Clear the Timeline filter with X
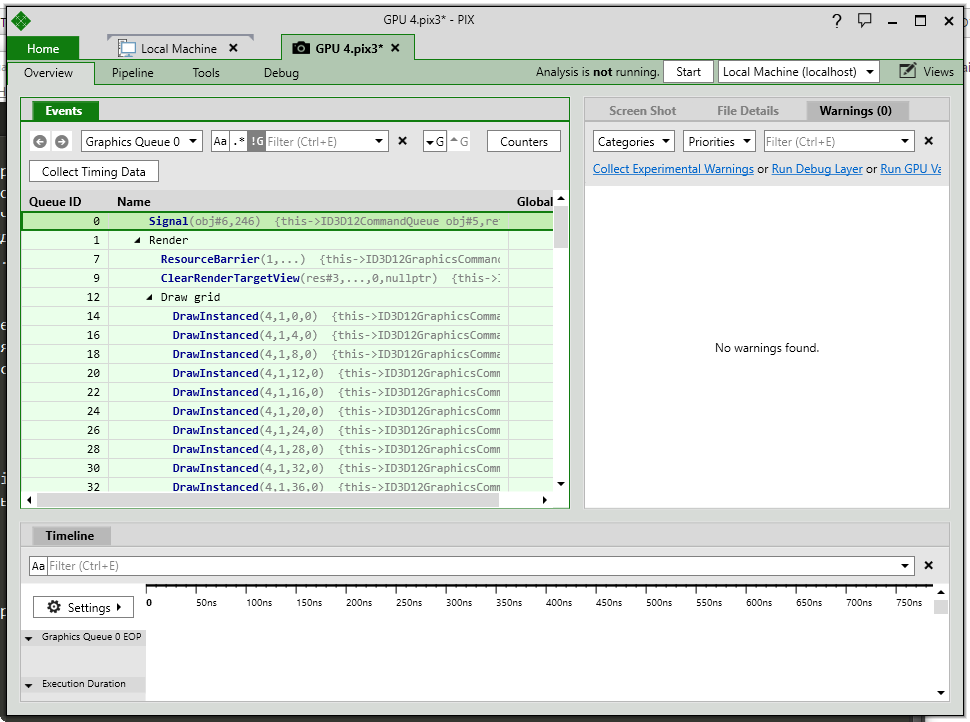The width and height of the screenshot is (970, 722). (929, 565)
